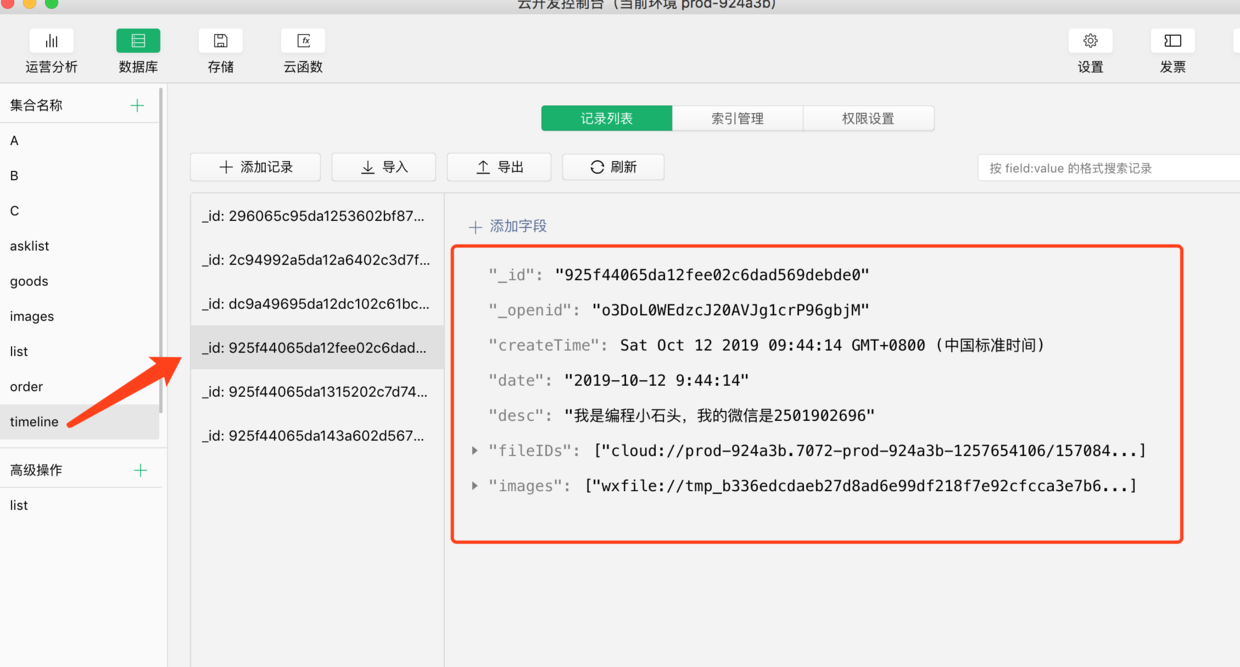Open the 运营分析 analytics icon
The height and width of the screenshot is (667, 1240).
pyautogui.click(x=51, y=41)
